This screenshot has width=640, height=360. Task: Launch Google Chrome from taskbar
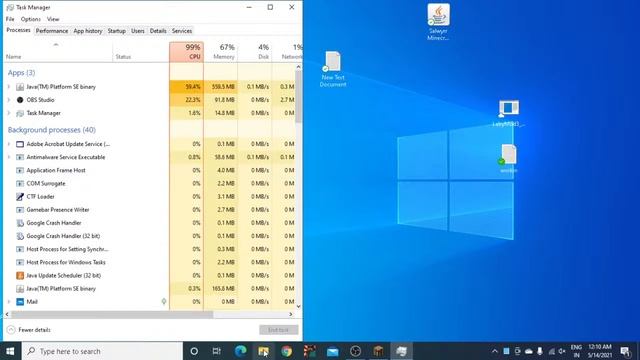point(287,351)
